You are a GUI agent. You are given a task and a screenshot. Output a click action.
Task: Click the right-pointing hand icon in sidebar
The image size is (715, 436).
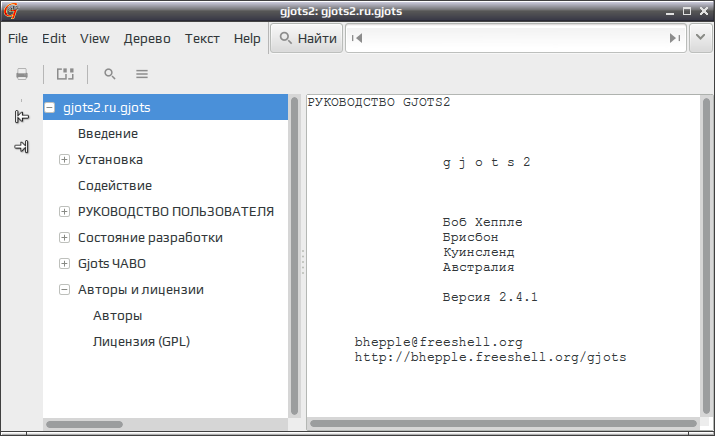[x=21, y=147]
